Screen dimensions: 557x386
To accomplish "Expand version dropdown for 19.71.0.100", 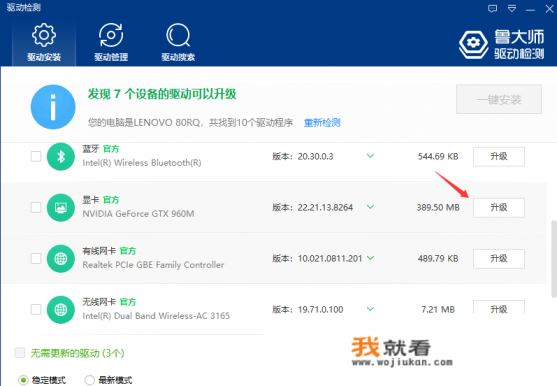I will point(370,309).
